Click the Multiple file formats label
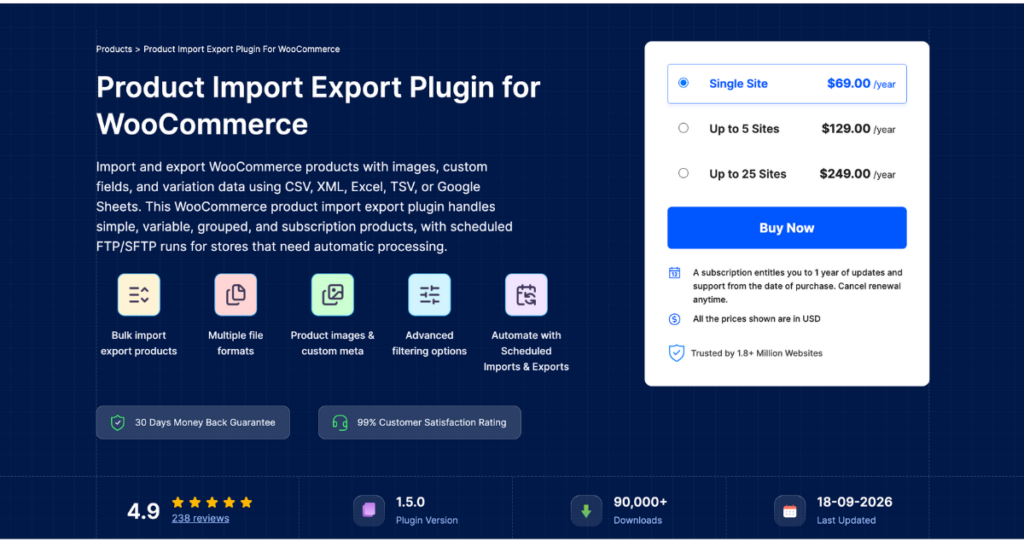1024x541 pixels. pyautogui.click(x=235, y=343)
